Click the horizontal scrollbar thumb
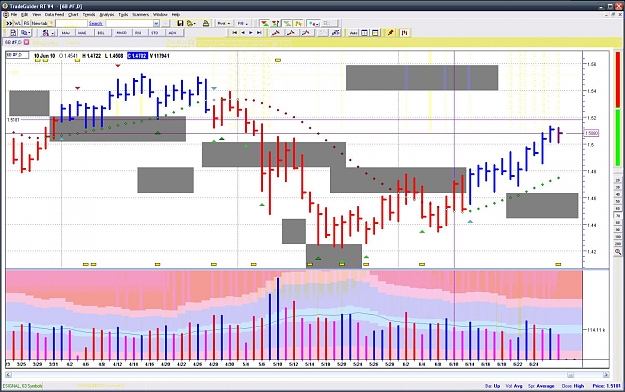This screenshot has width=625, height=392. pos(570,375)
